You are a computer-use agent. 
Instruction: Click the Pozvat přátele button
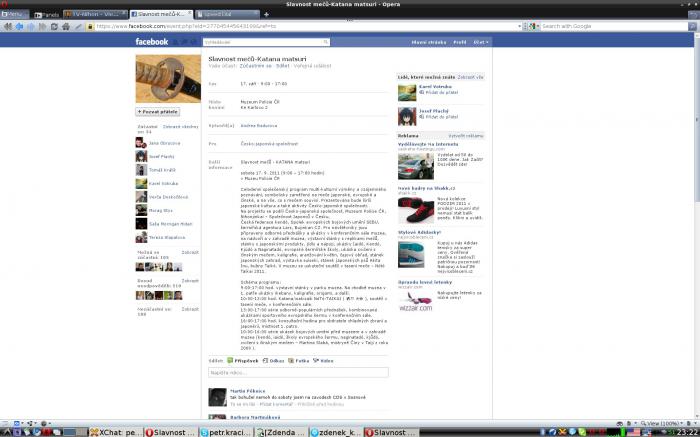(158, 112)
